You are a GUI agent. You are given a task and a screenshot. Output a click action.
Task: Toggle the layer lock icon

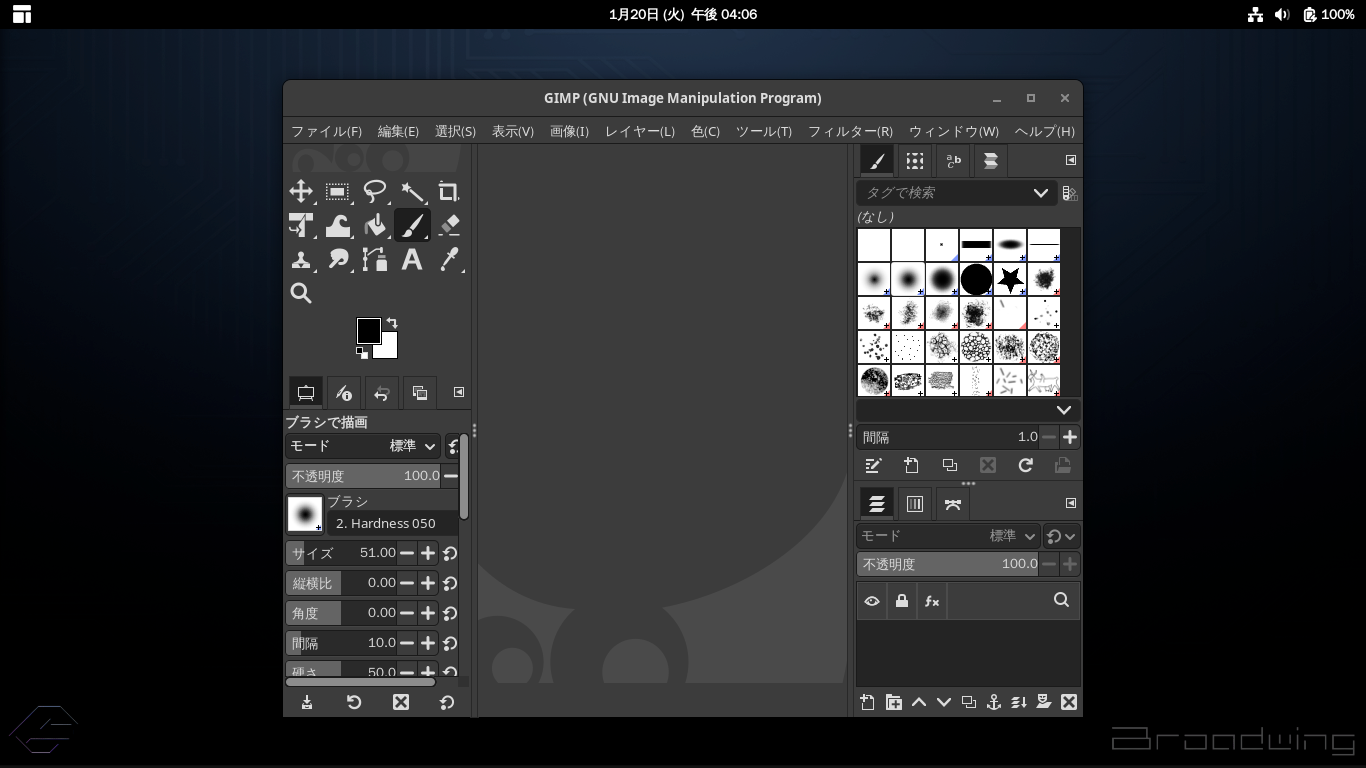(902, 601)
